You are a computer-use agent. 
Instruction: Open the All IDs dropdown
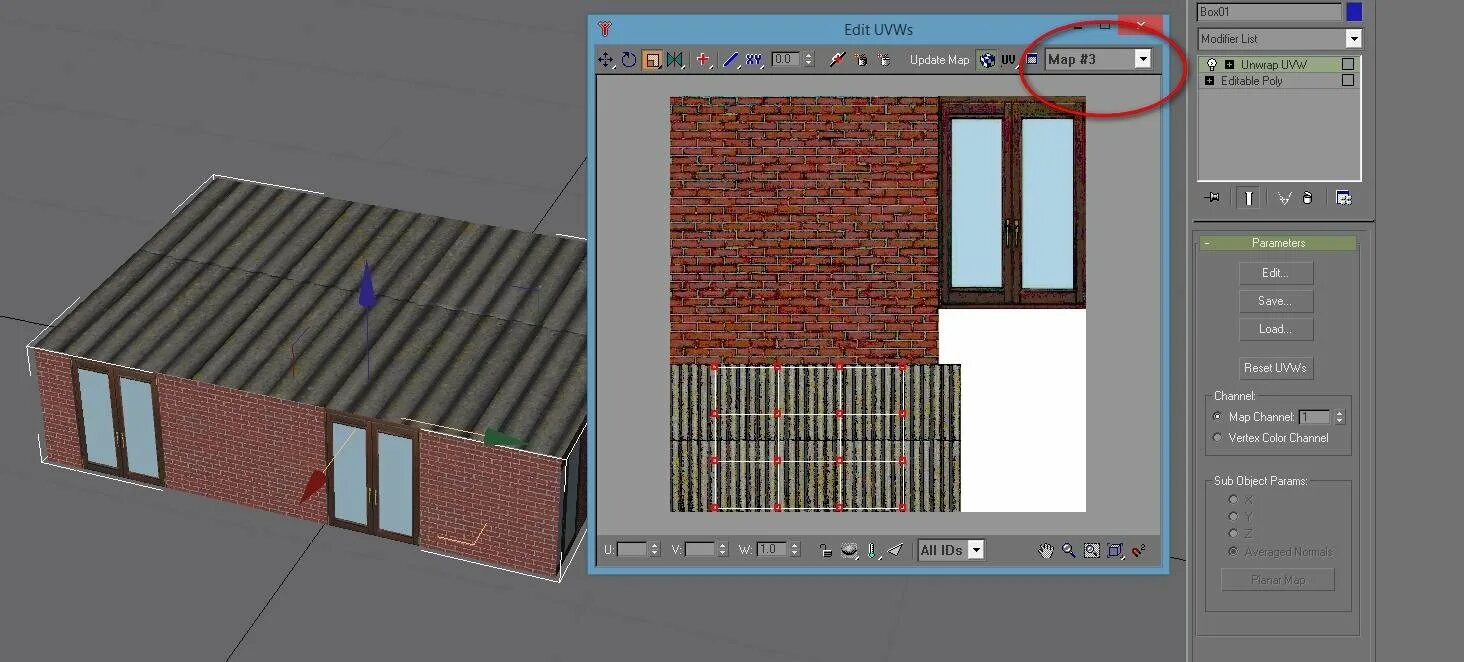976,550
